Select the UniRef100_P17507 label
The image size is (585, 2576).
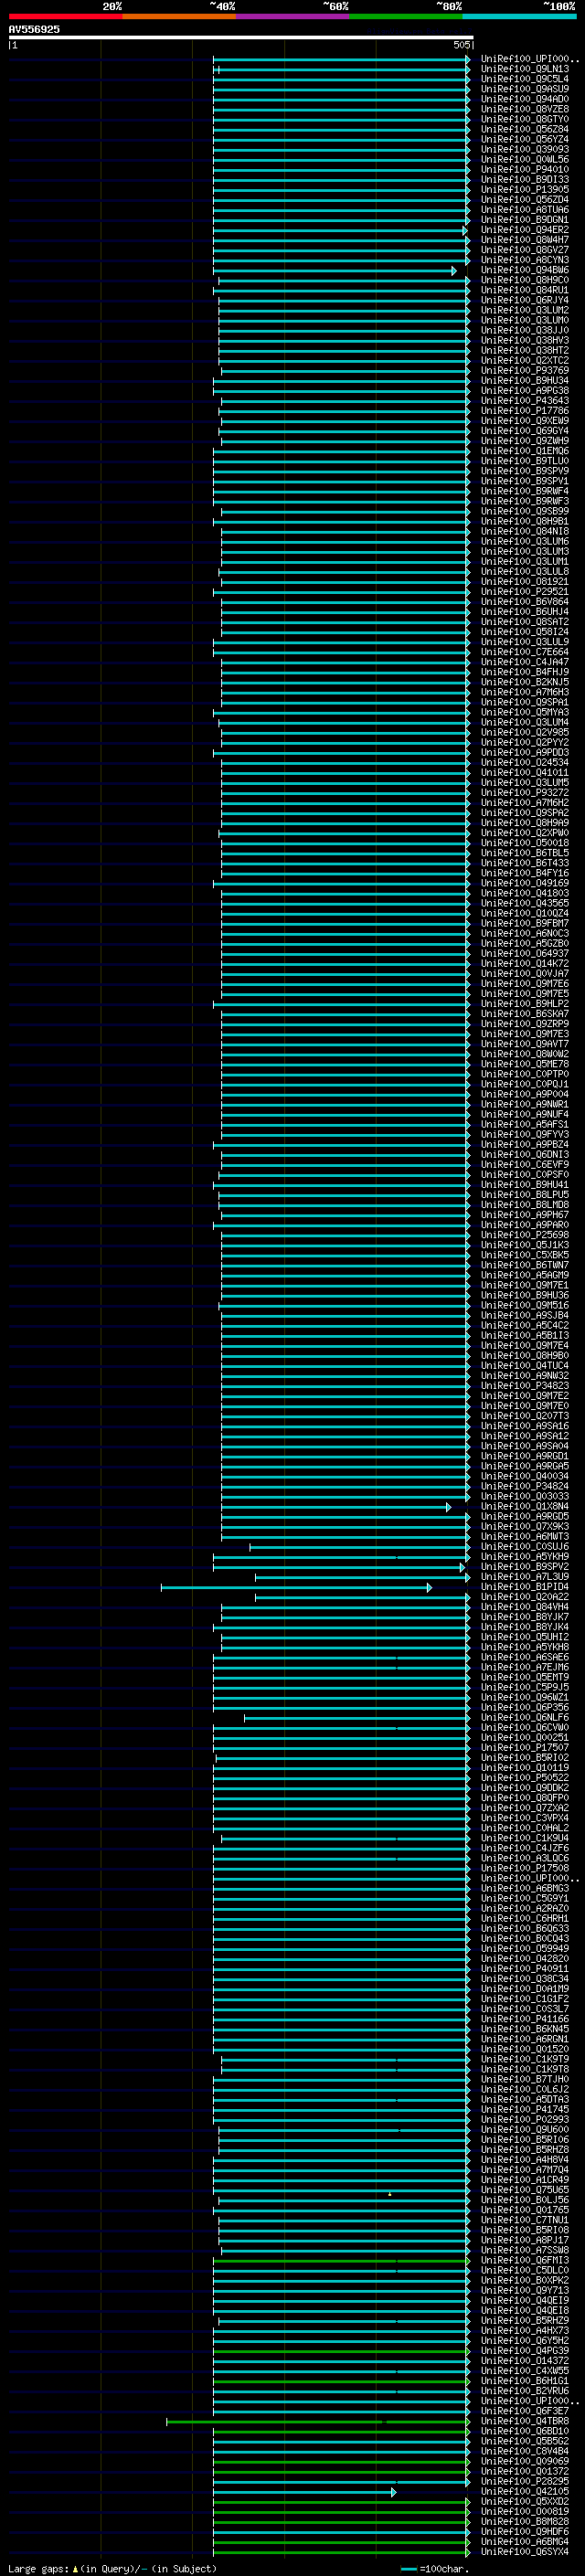[524, 1747]
